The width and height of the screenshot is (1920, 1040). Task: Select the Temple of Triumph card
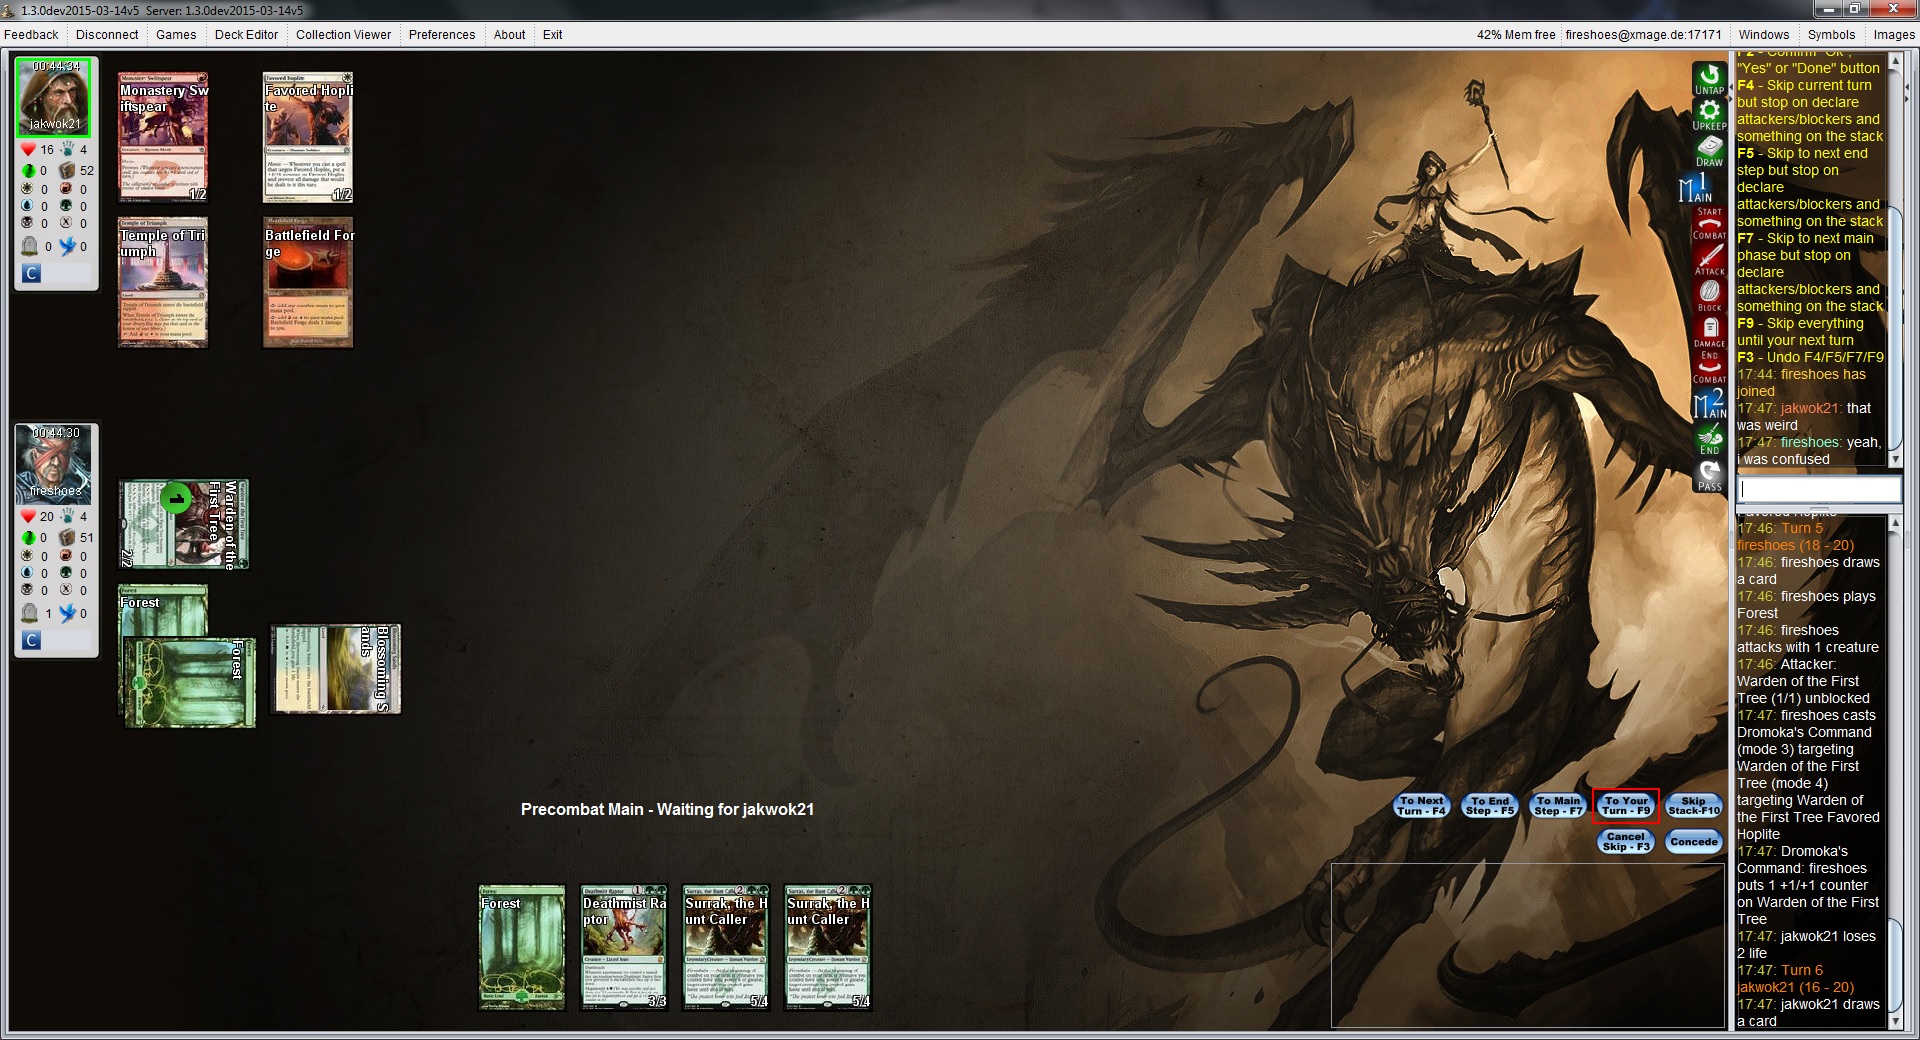(163, 283)
